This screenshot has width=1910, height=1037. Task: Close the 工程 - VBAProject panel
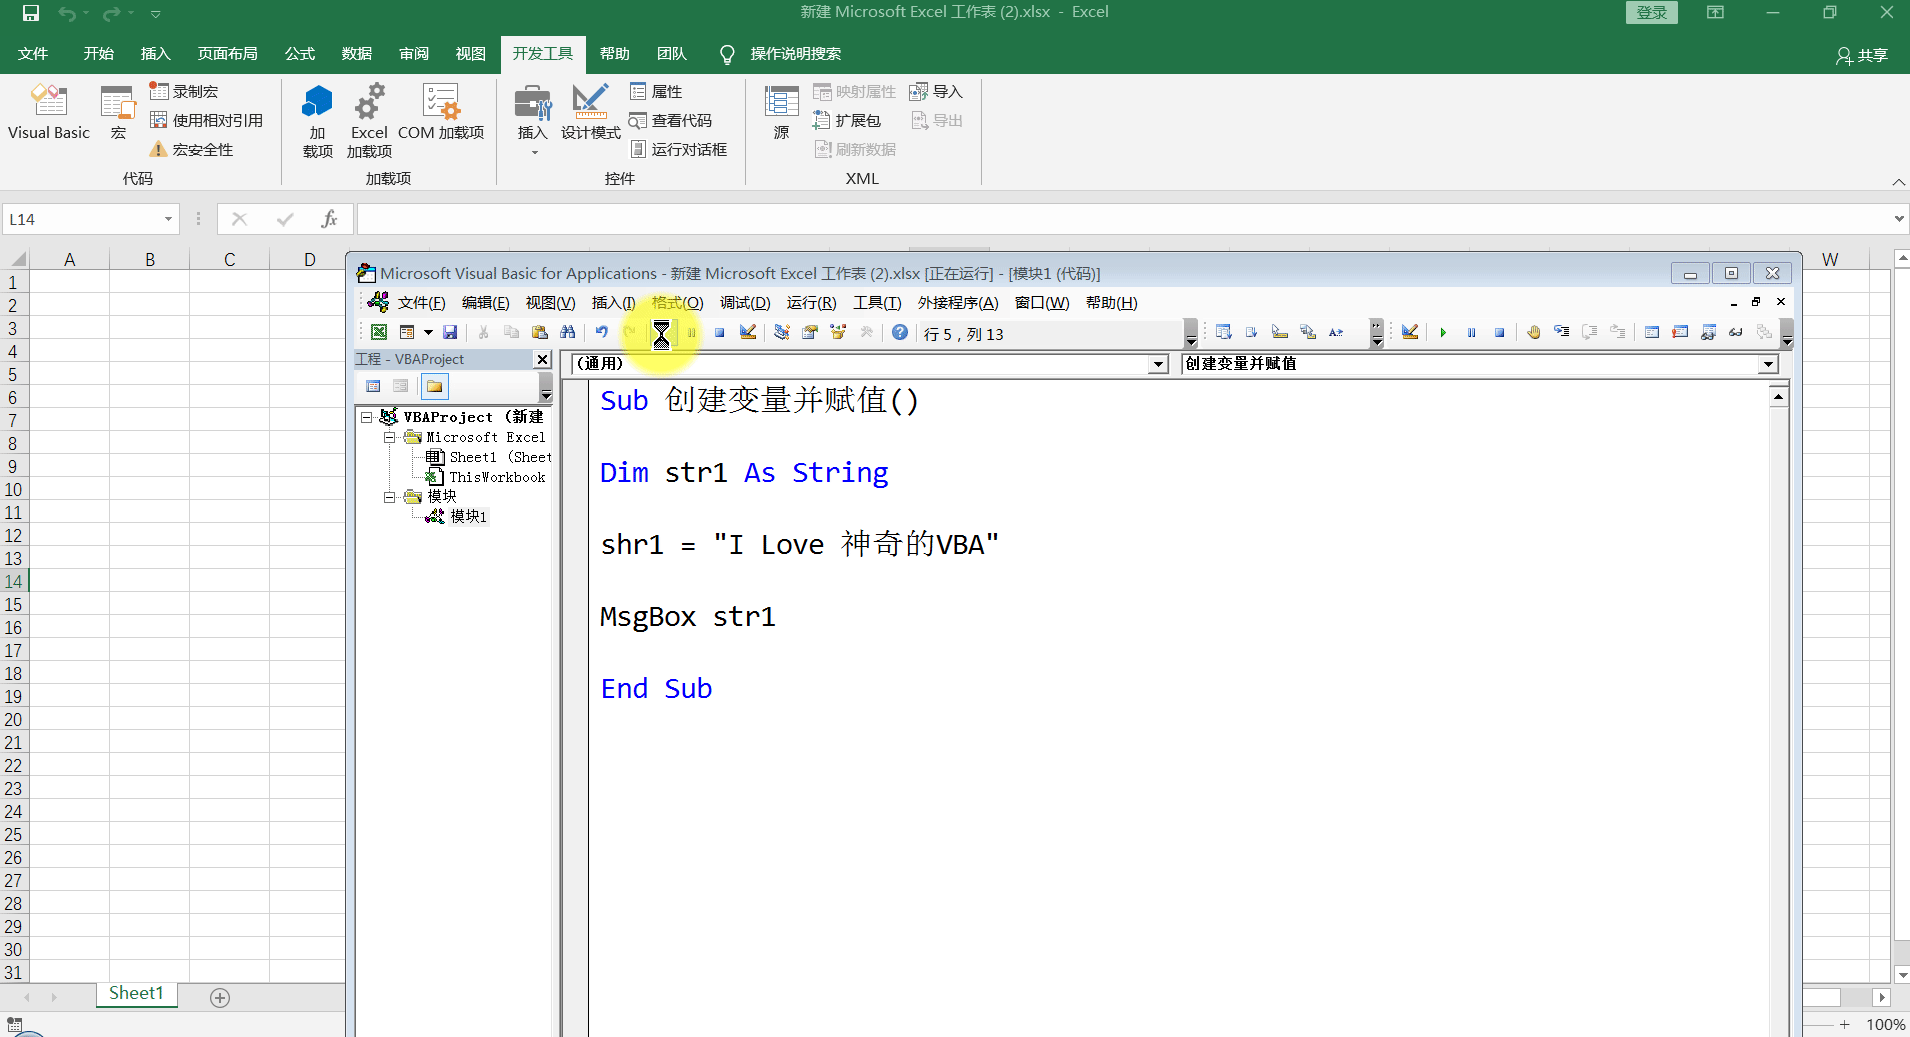[x=543, y=359]
